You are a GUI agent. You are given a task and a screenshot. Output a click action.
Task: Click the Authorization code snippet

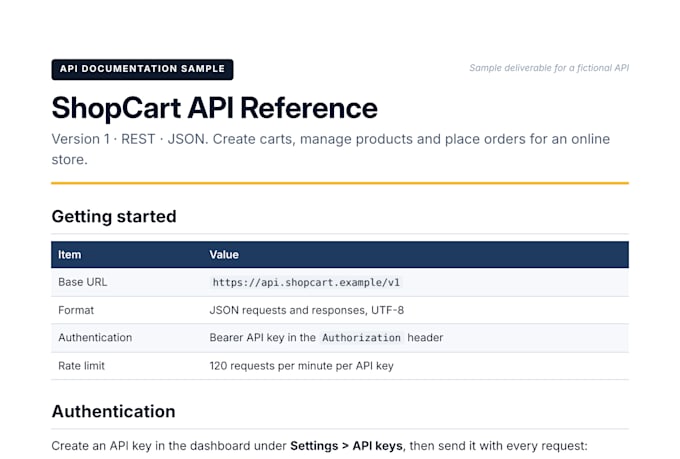click(361, 338)
